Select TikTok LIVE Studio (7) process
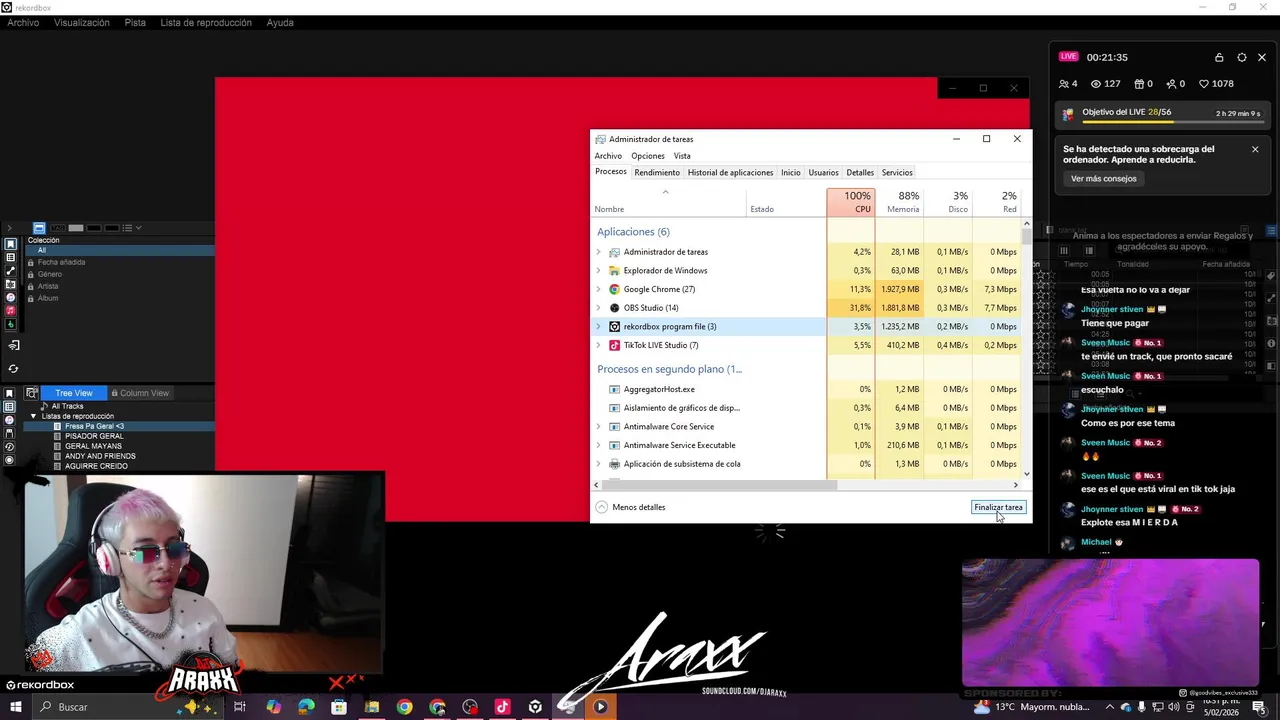The image size is (1280, 720). pyautogui.click(x=806, y=345)
